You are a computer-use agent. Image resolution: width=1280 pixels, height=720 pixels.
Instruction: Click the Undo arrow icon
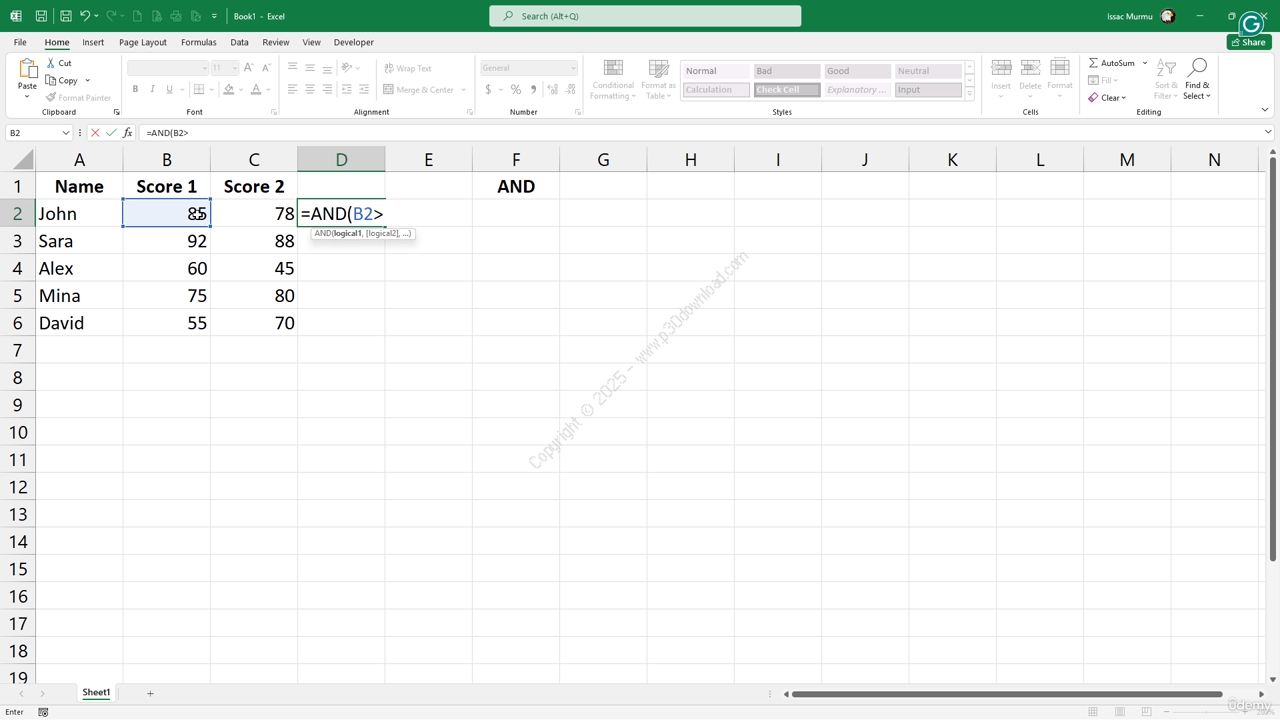85,16
